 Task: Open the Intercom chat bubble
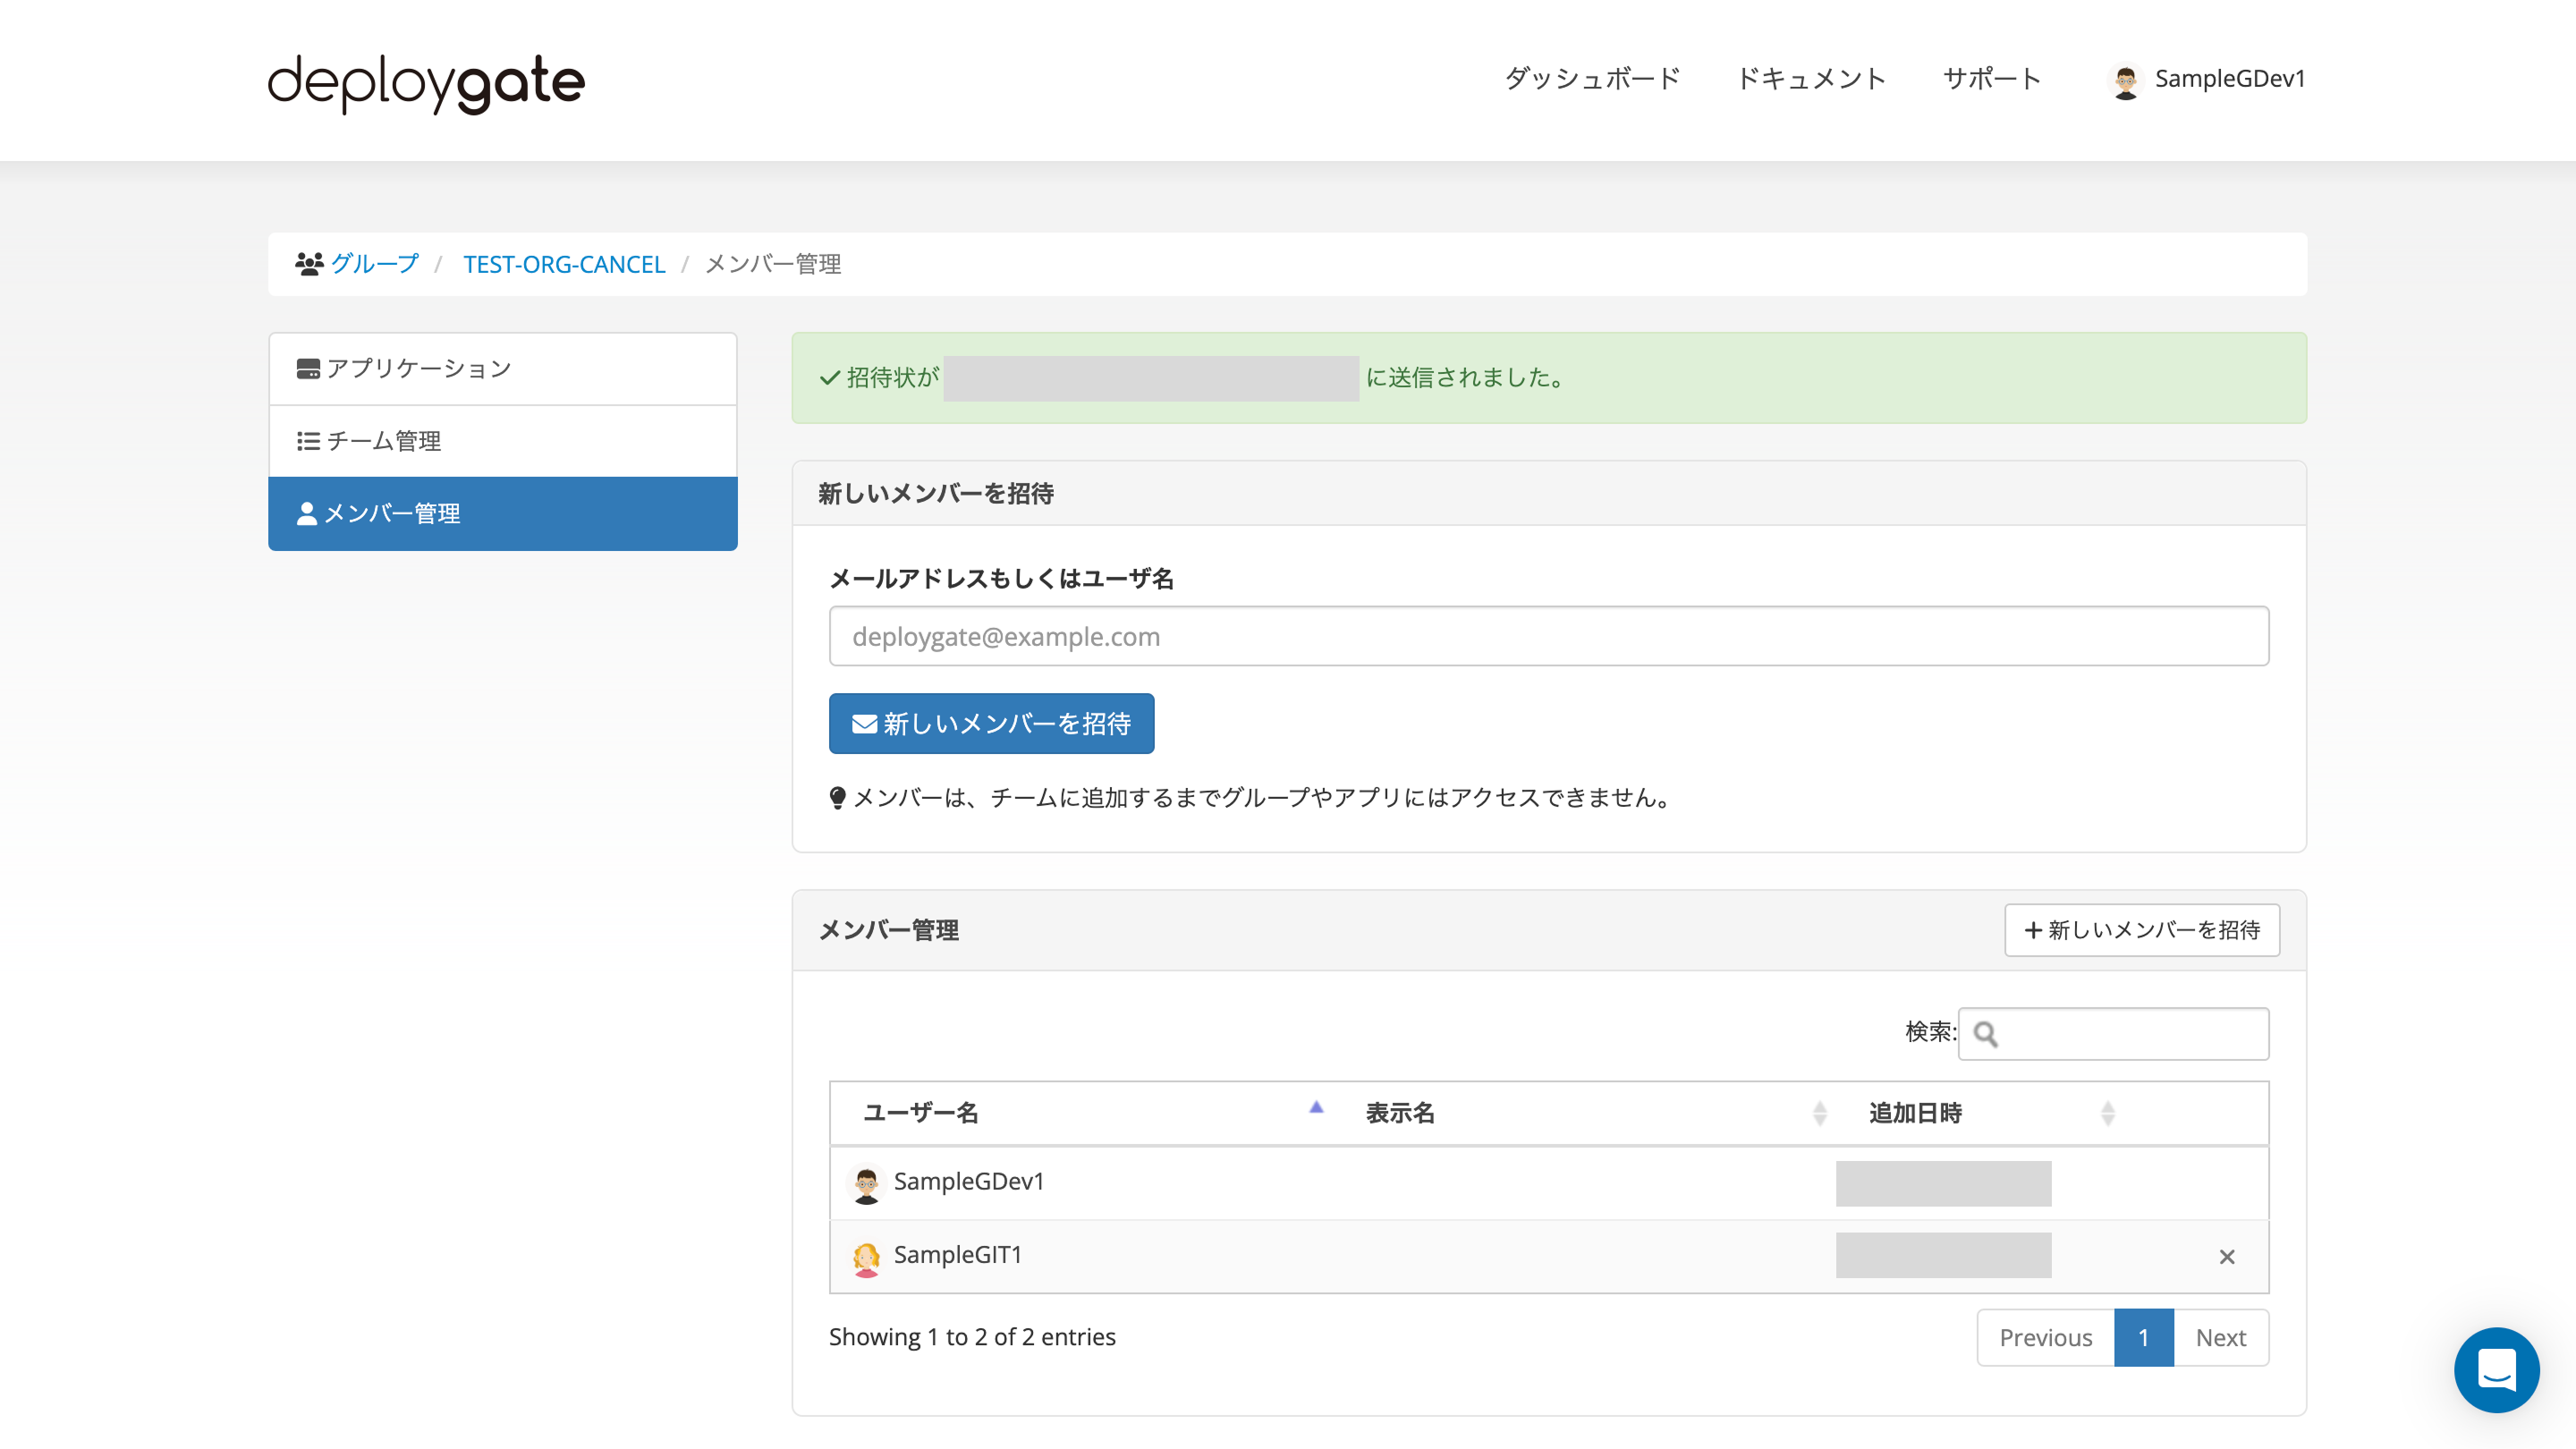click(x=2497, y=1371)
